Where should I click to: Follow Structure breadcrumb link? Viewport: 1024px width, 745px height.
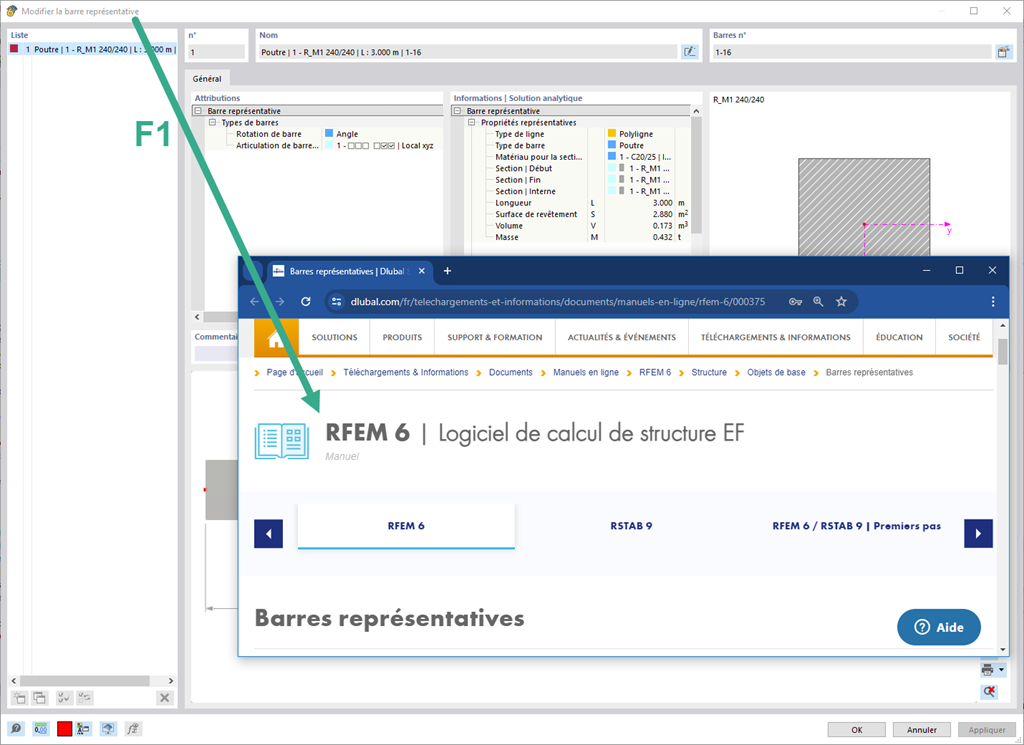click(x=709, y=372)
